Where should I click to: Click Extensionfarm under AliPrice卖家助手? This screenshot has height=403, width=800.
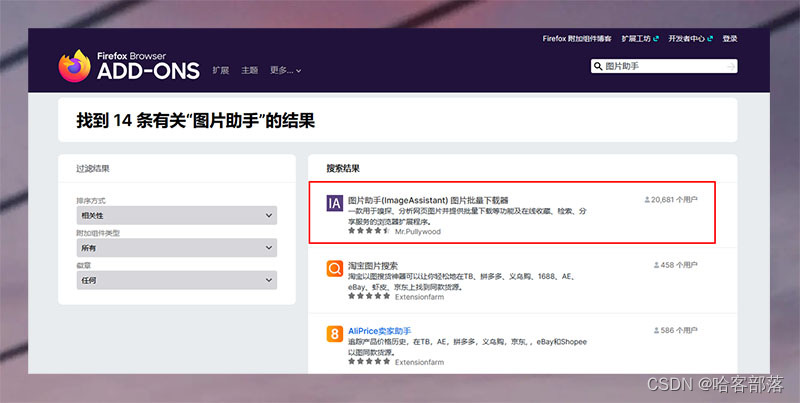[x=419, y=362]
